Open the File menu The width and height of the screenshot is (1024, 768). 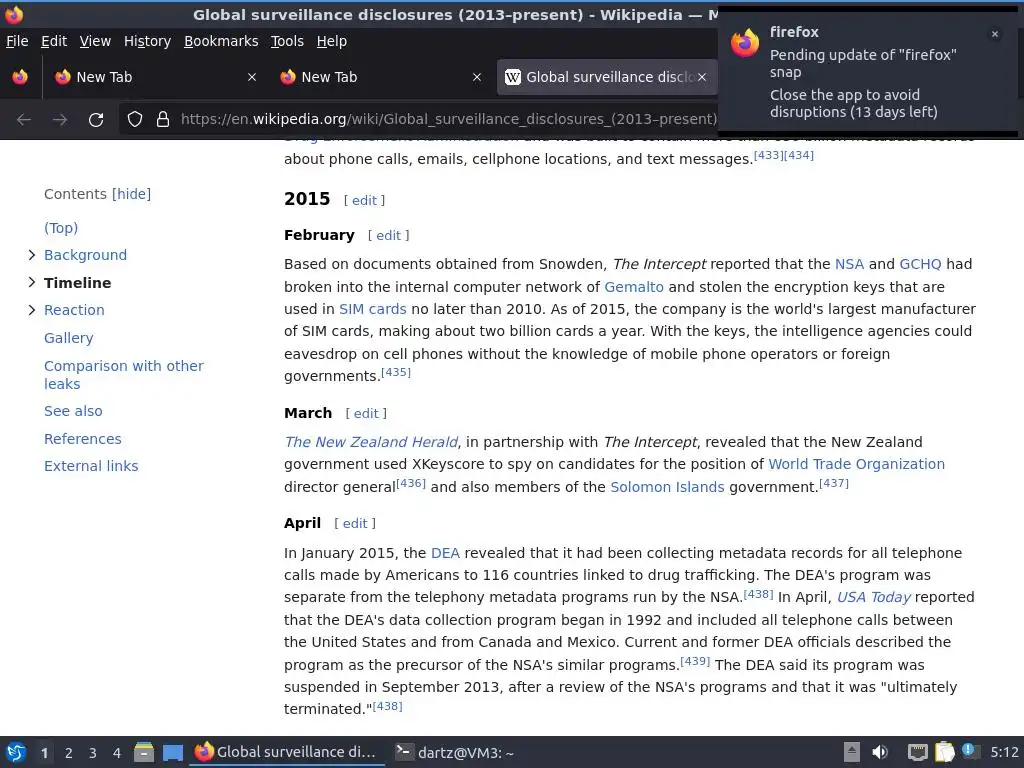point(17,41)
